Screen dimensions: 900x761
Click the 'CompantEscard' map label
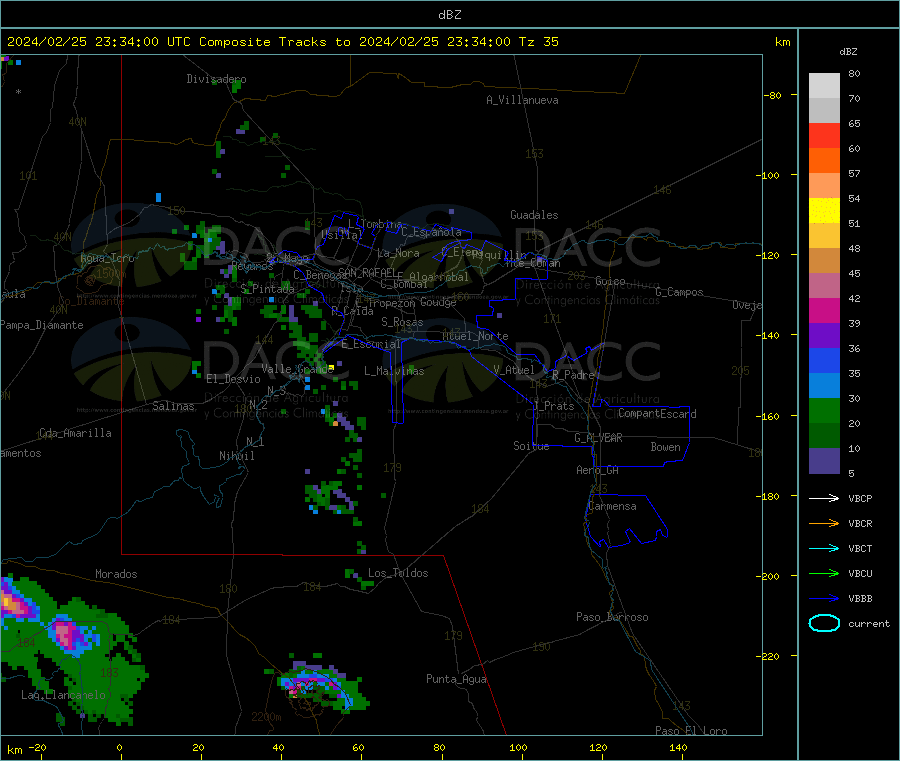(657, 414)
